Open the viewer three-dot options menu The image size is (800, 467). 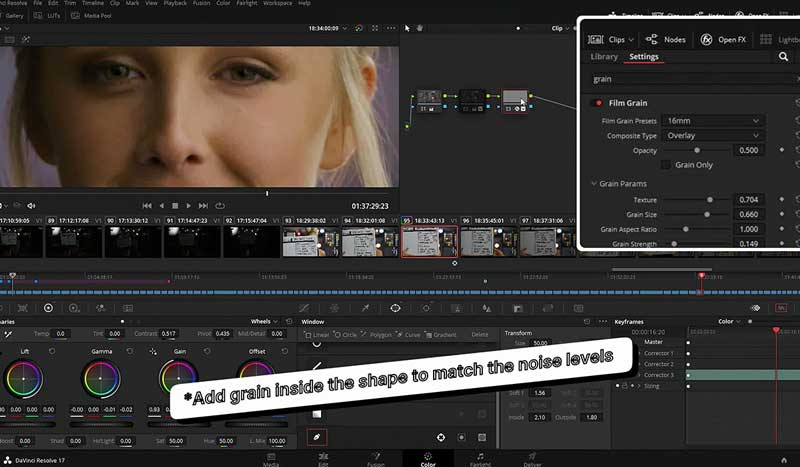click(391, 28)
